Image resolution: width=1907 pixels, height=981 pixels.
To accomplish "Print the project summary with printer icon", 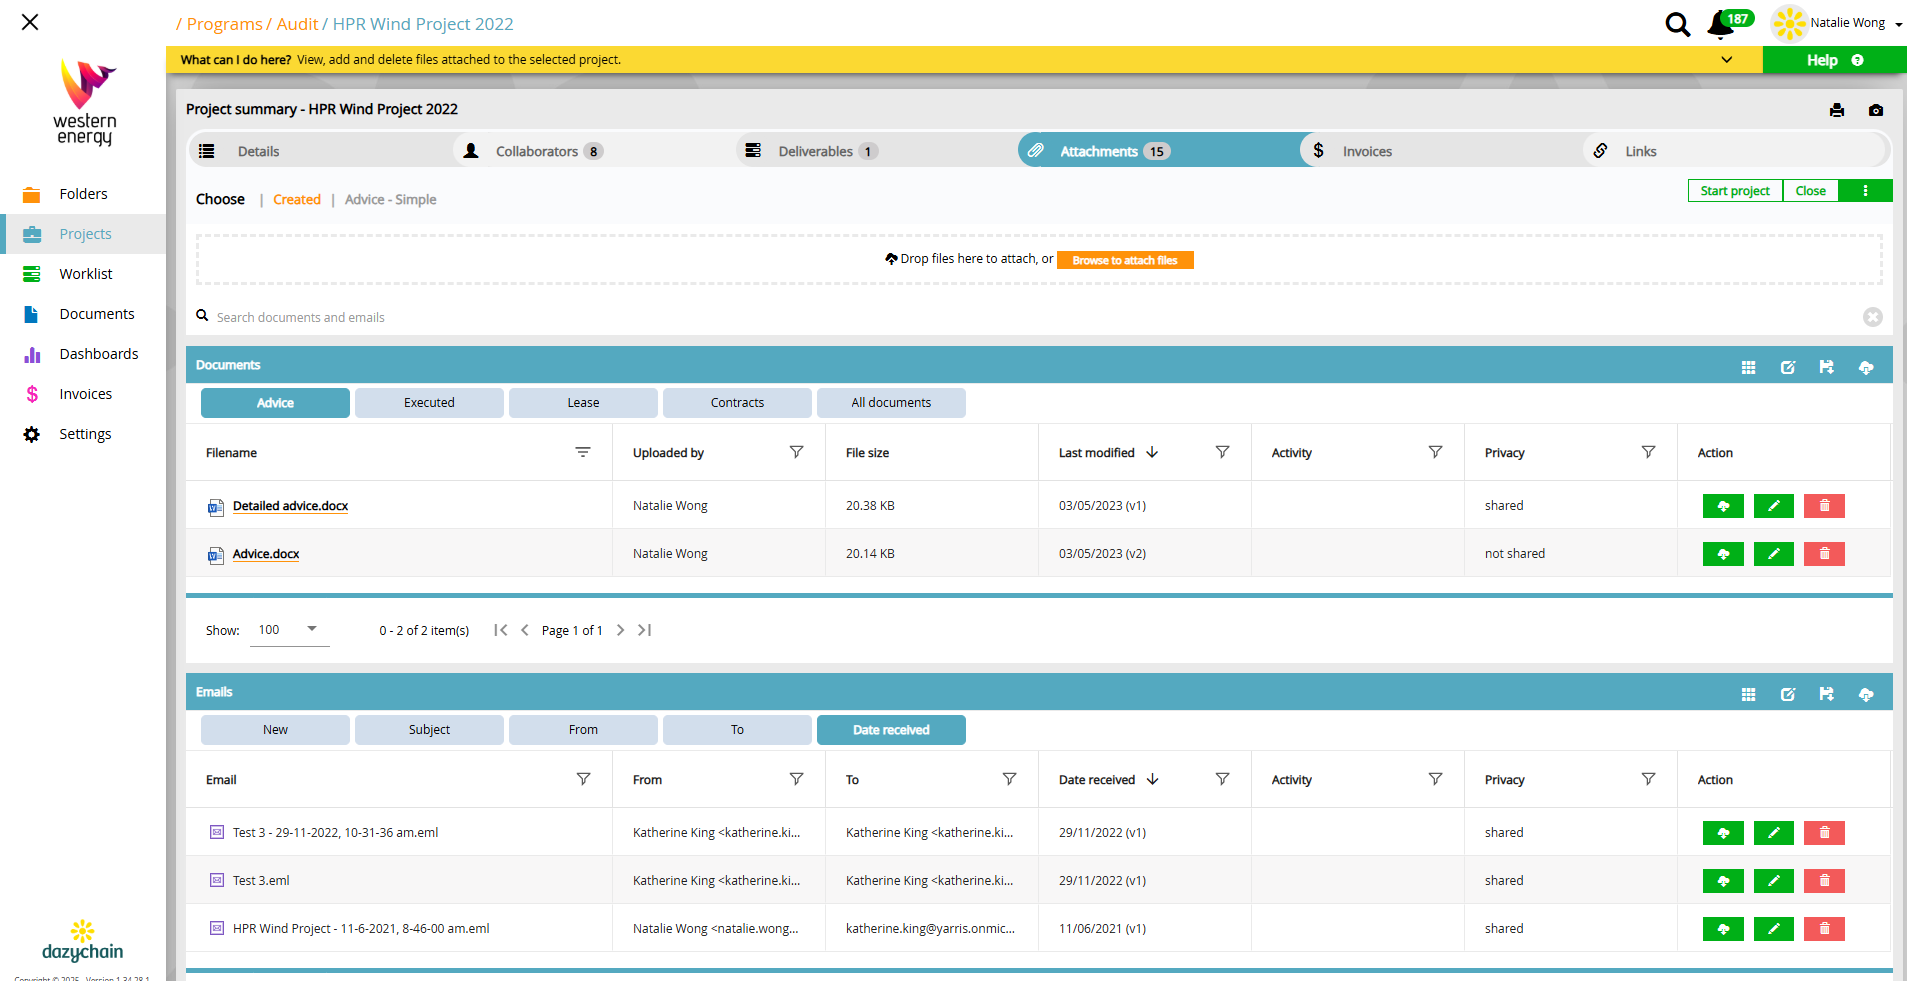I will (1837, 110).
